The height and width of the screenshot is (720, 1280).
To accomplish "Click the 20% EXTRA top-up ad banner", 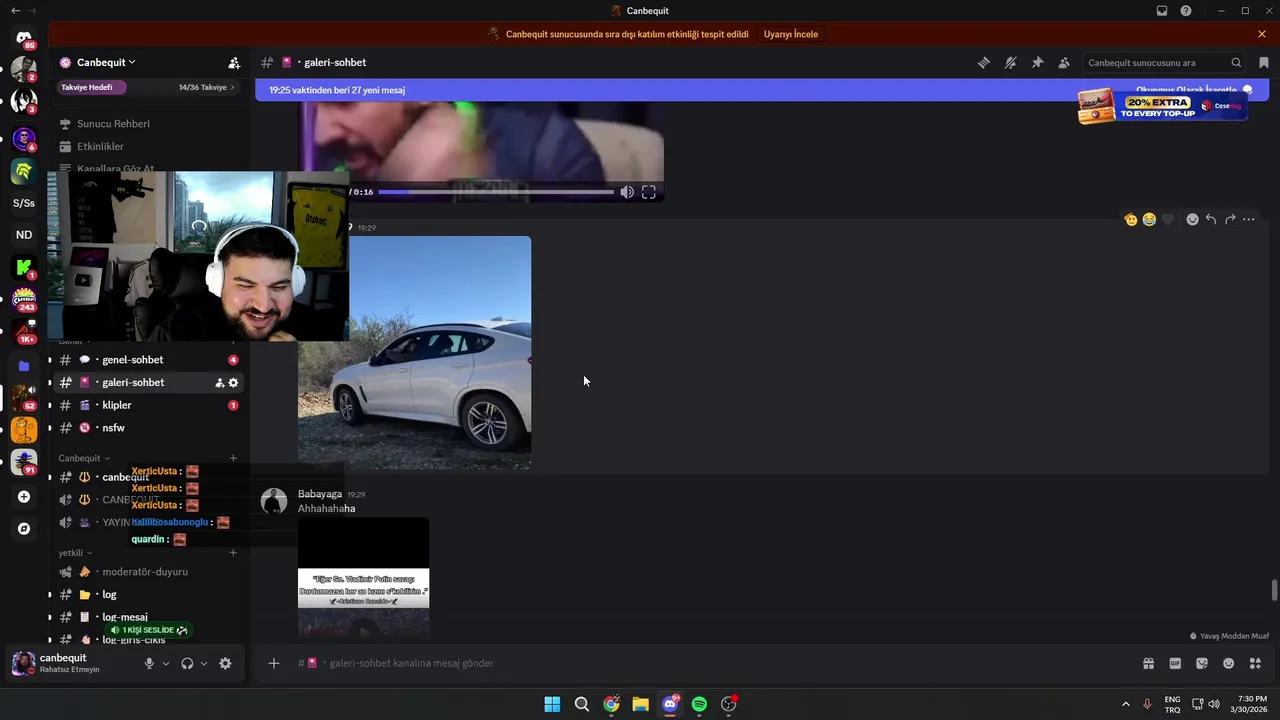I will tap(1163, 106).
